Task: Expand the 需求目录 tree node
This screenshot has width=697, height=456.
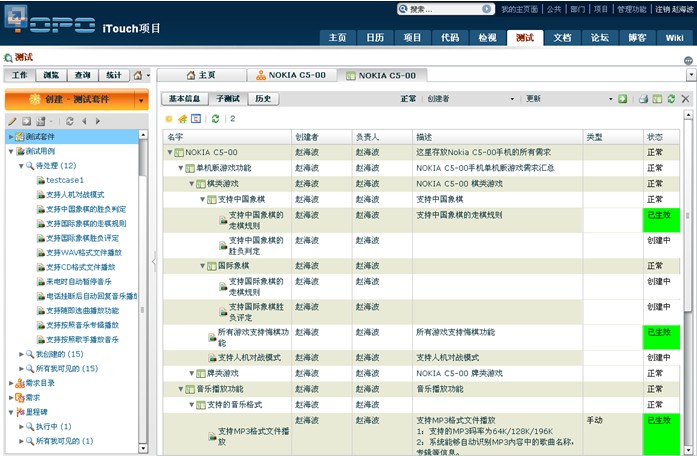Action: (x=11, y=383)
